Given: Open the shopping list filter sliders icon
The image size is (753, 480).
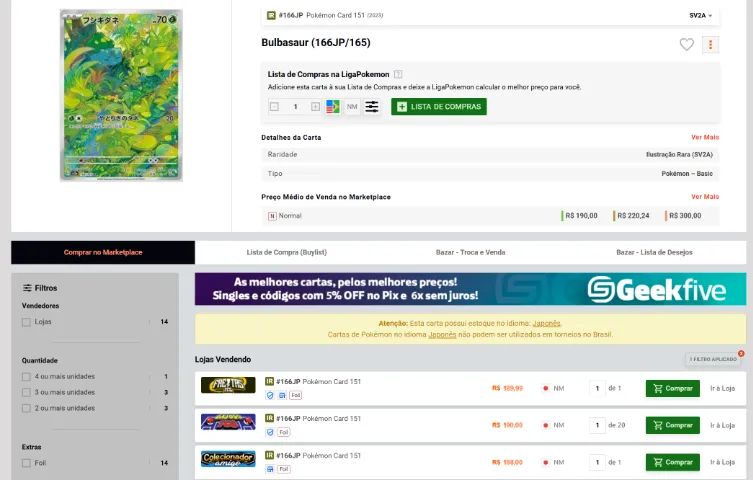Looking at the screenshot, I should tap(372, 107).
